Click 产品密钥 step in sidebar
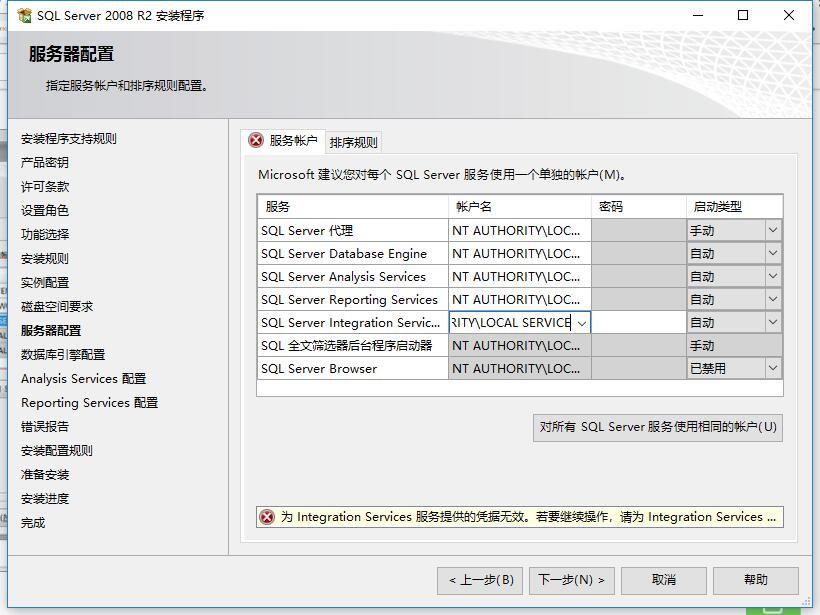Screen dimensions: 820x615 click(44, 163)
